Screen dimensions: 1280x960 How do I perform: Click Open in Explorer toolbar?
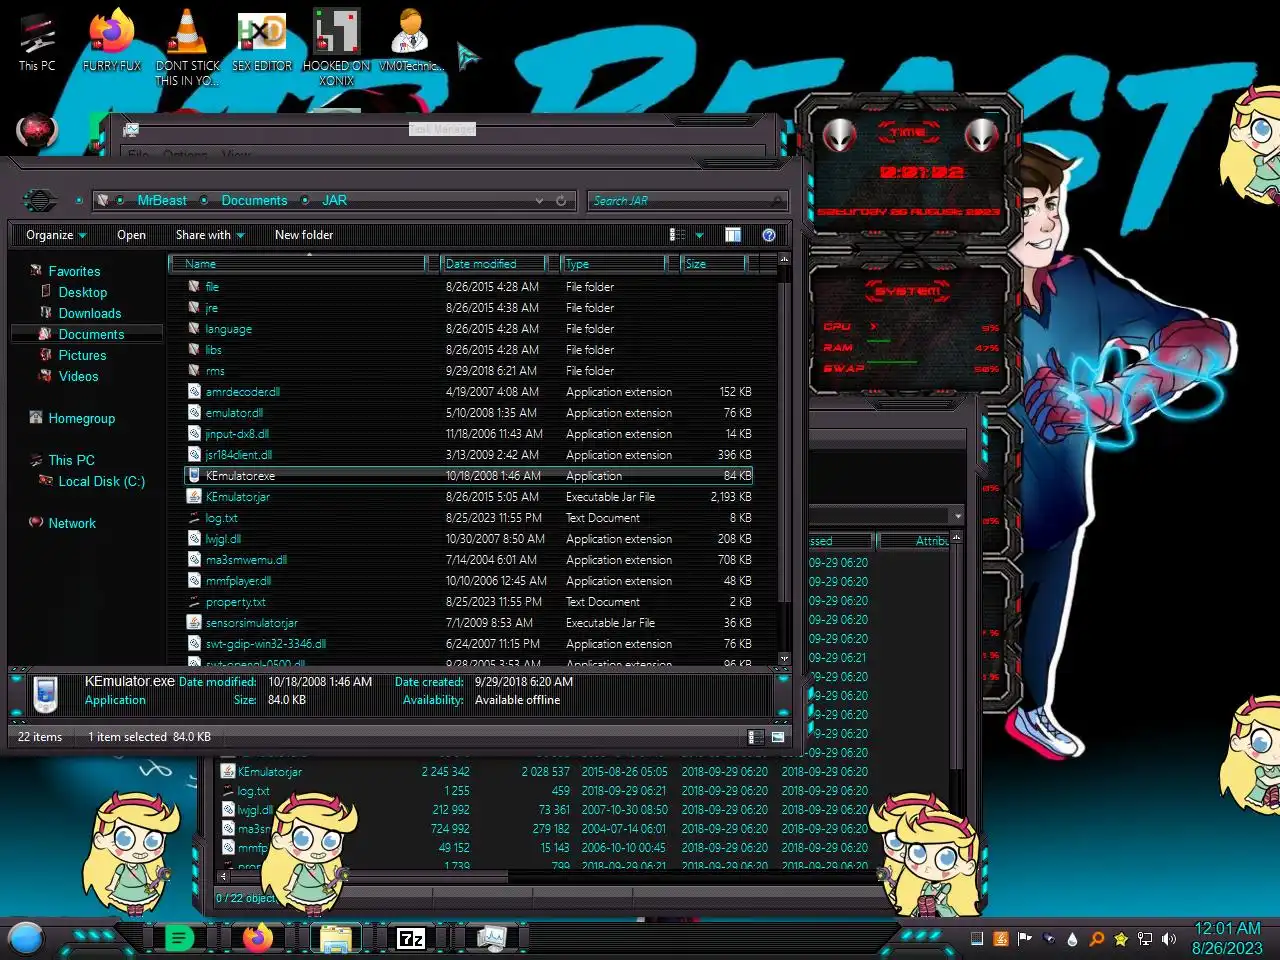click(131, 235)
